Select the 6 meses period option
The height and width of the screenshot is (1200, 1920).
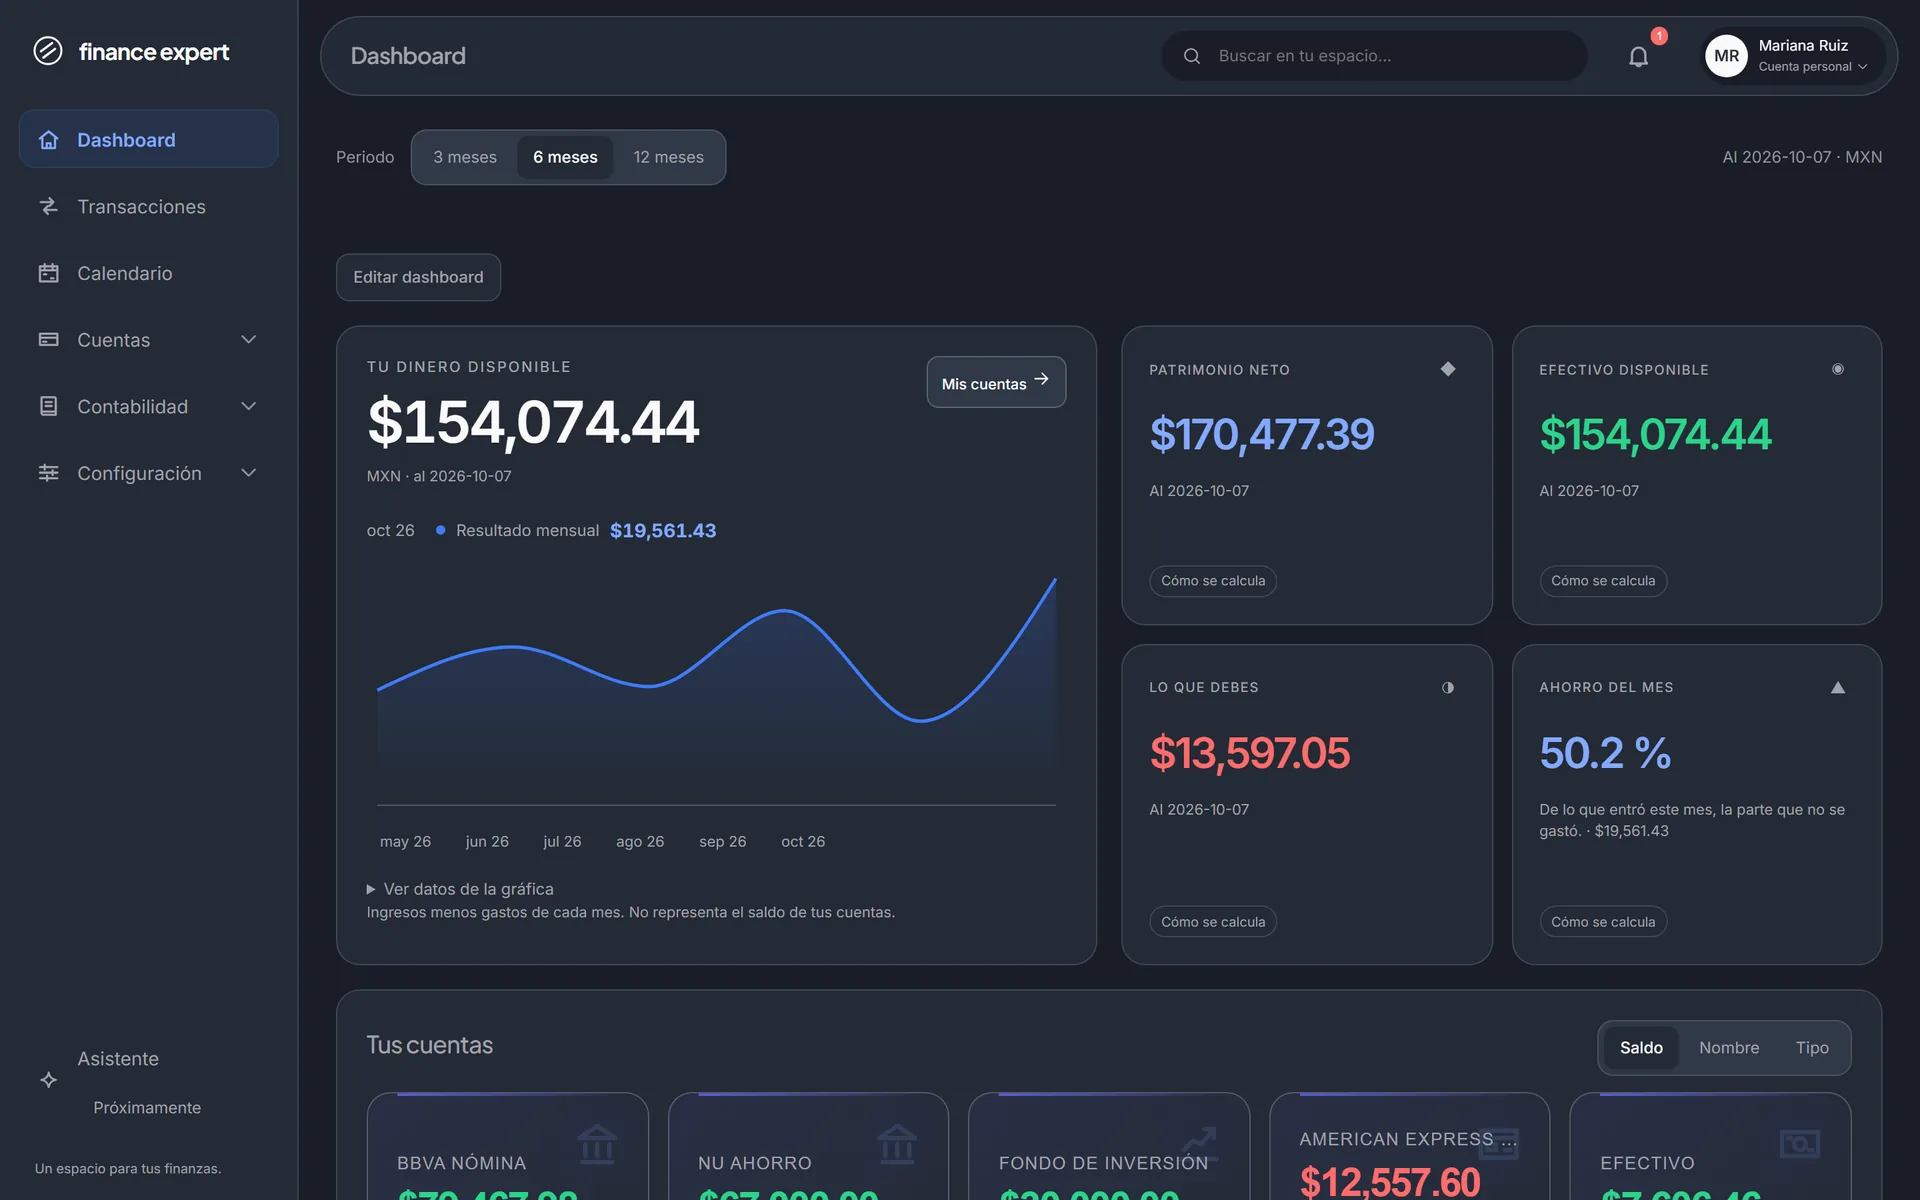[x=565, y=157]
